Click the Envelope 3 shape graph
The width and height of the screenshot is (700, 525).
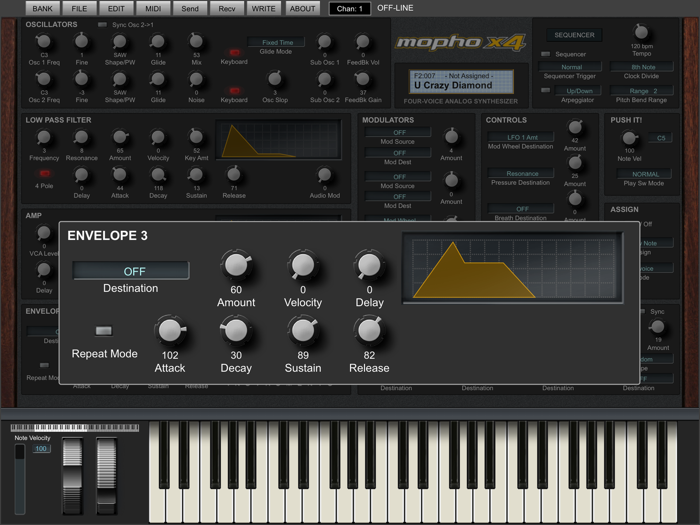coord(513,268)
